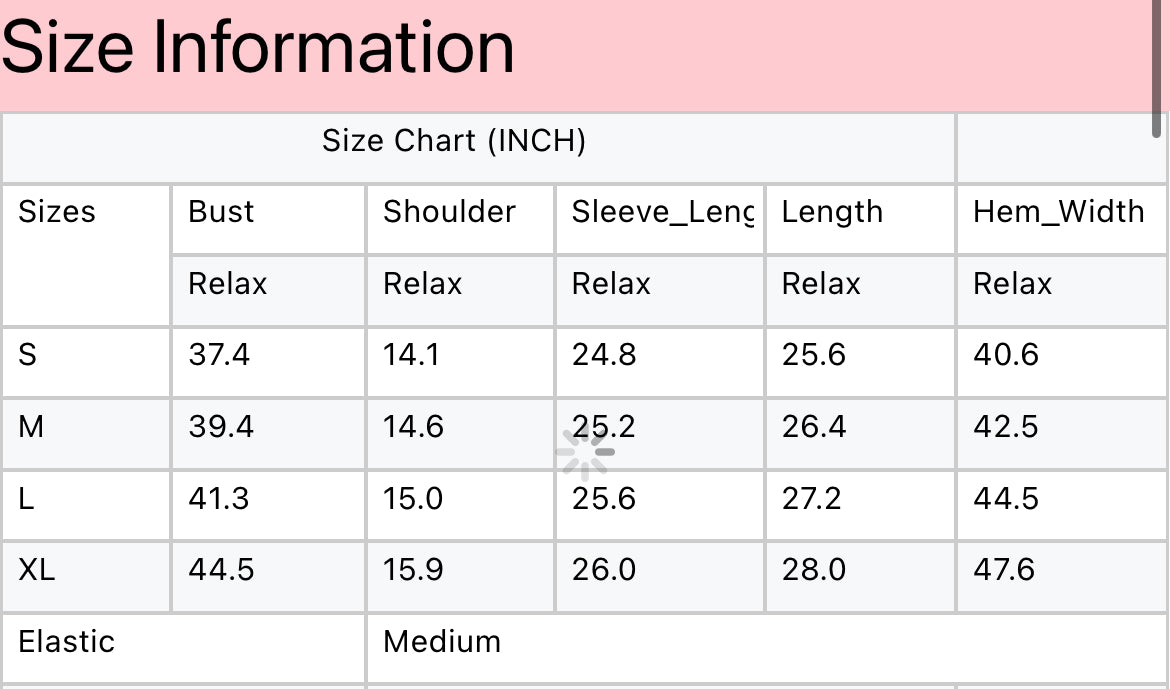Select the size XL row label
The width and height of the screenshot is (1170, 689).
[x=37, y=570]
